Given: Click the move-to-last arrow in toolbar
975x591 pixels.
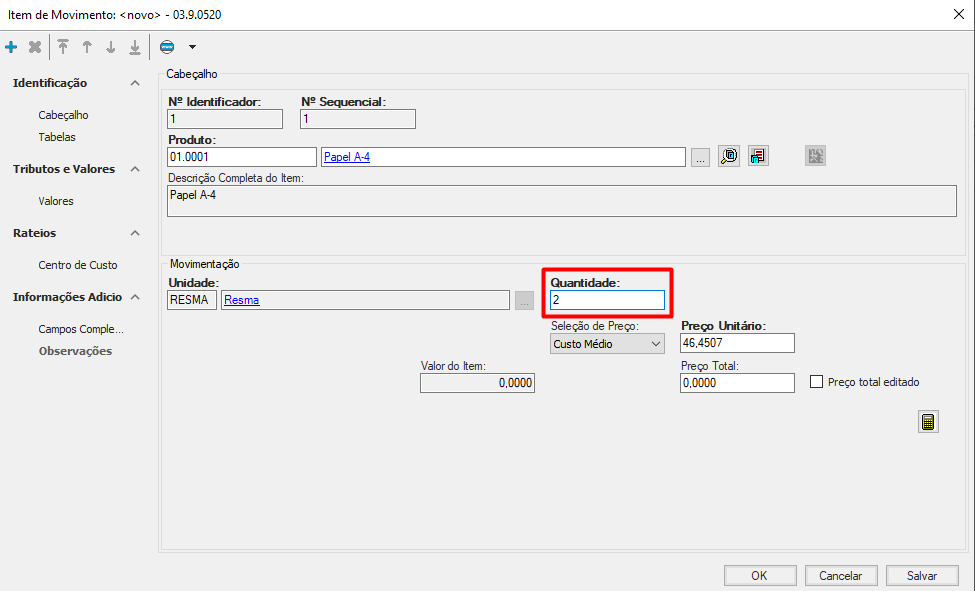Looking at the screenshot, I should point(135,47).
